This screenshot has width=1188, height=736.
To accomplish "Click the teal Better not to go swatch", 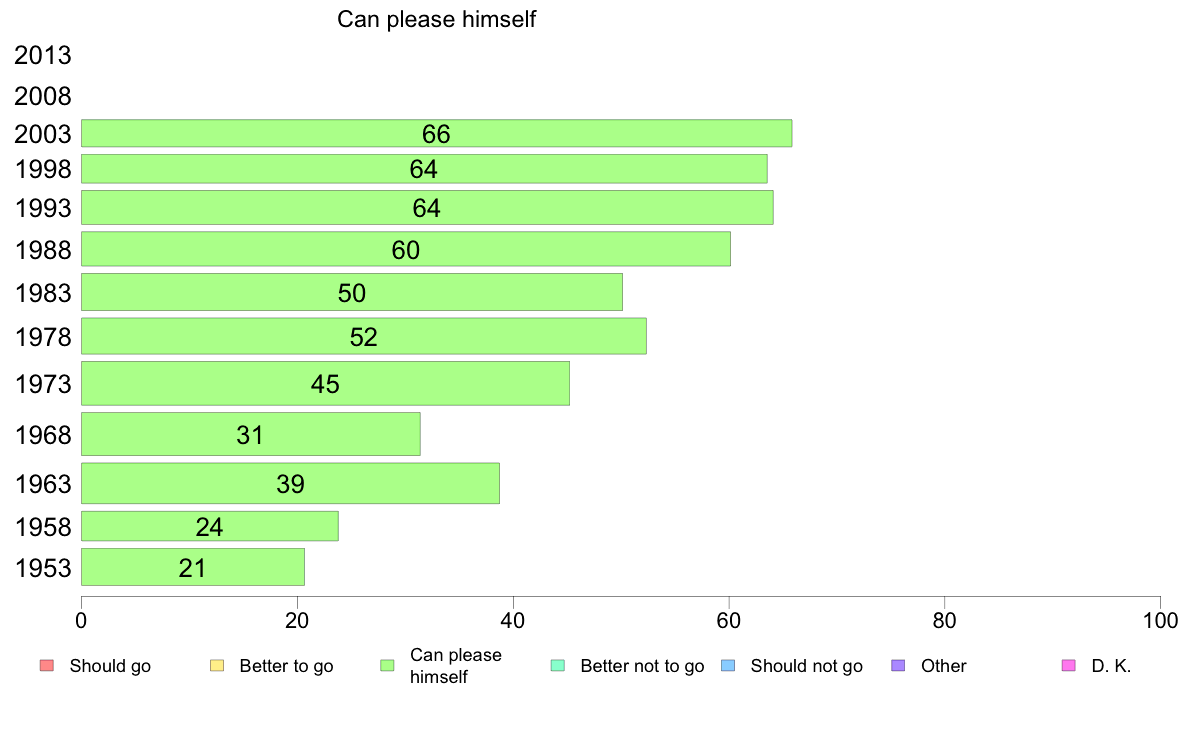I will pyautogui.click(x=557, y=666).
